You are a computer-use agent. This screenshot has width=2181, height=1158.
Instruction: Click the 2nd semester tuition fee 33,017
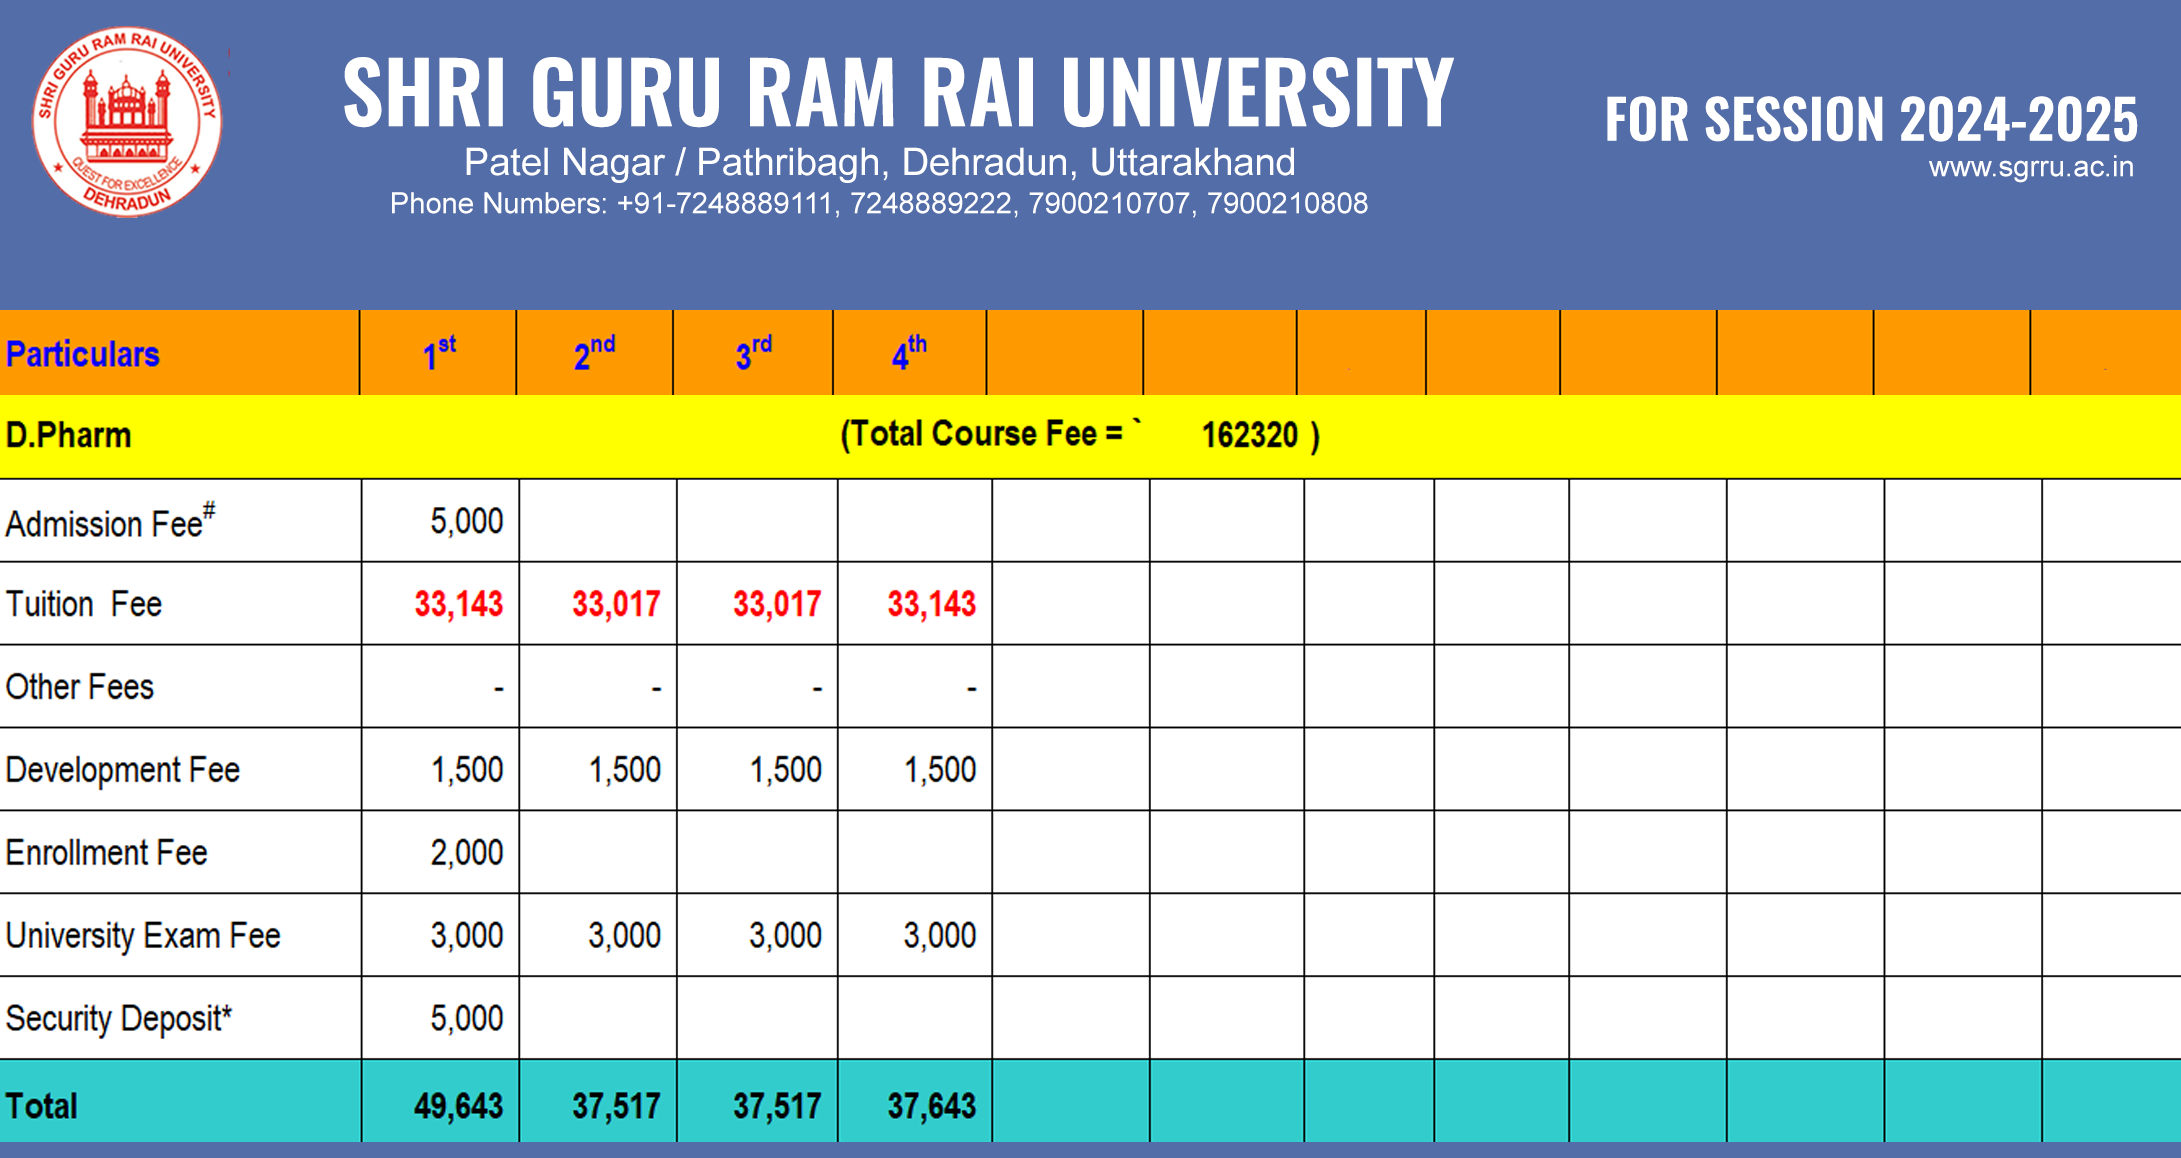click(616, 604)
